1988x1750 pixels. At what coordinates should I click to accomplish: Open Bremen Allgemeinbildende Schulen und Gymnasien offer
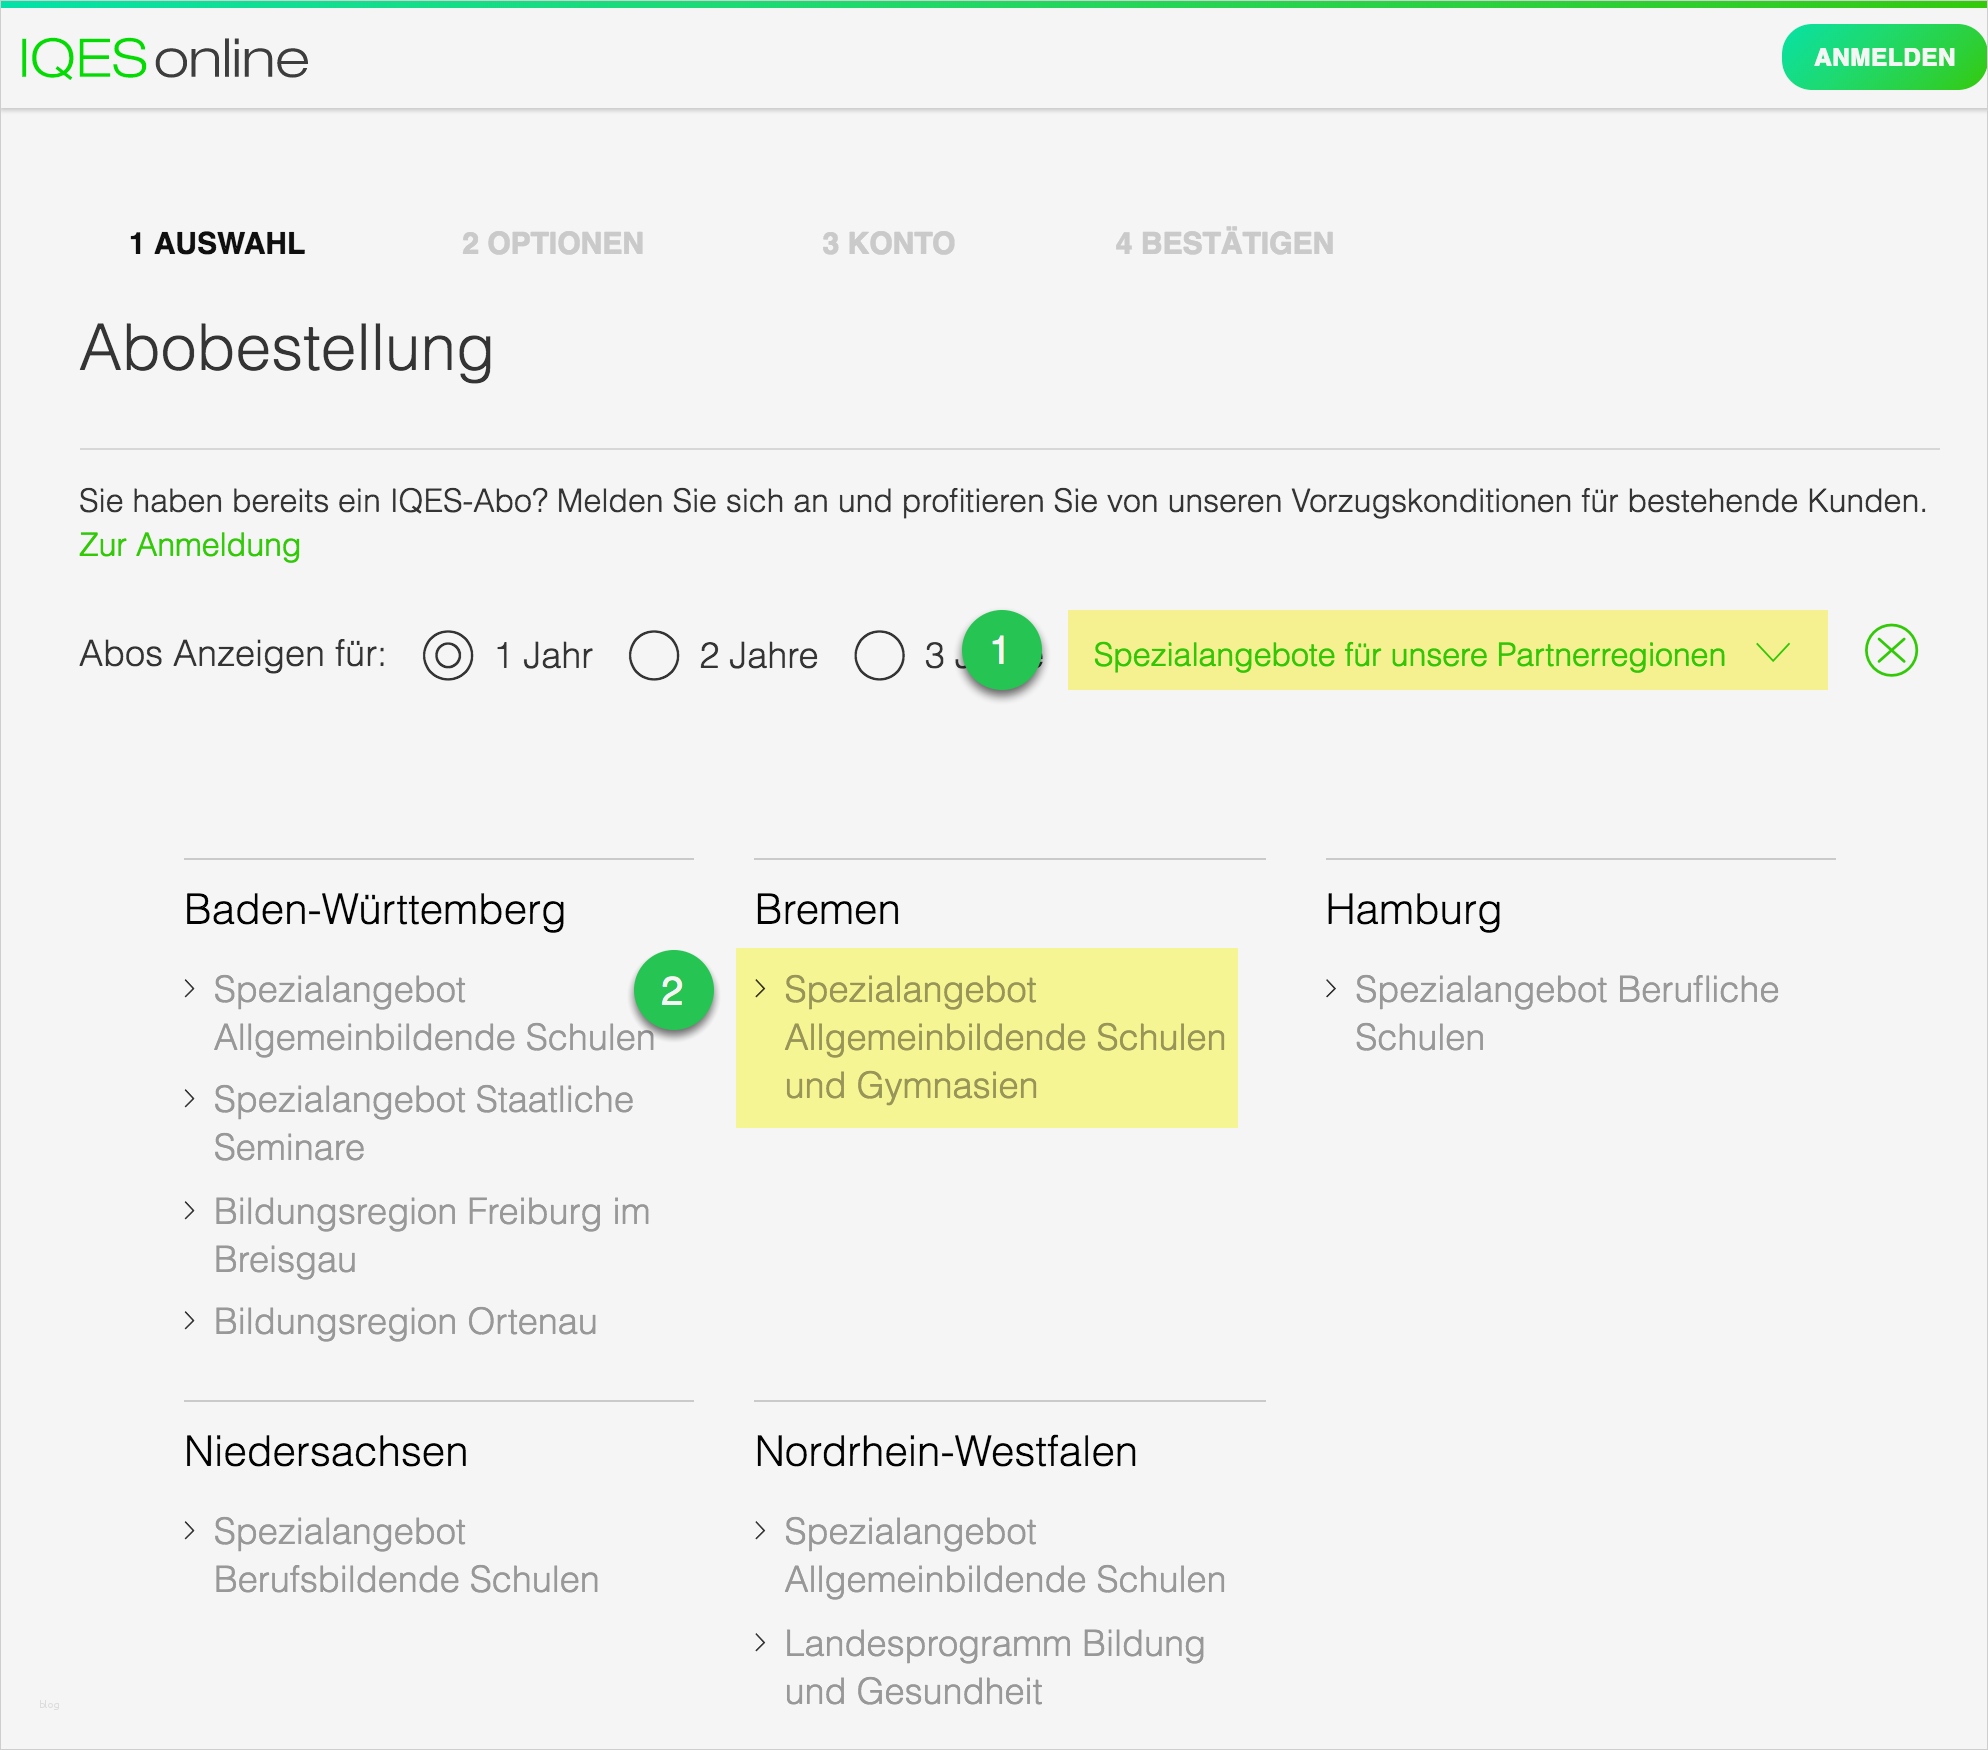click(1003, 1037)
